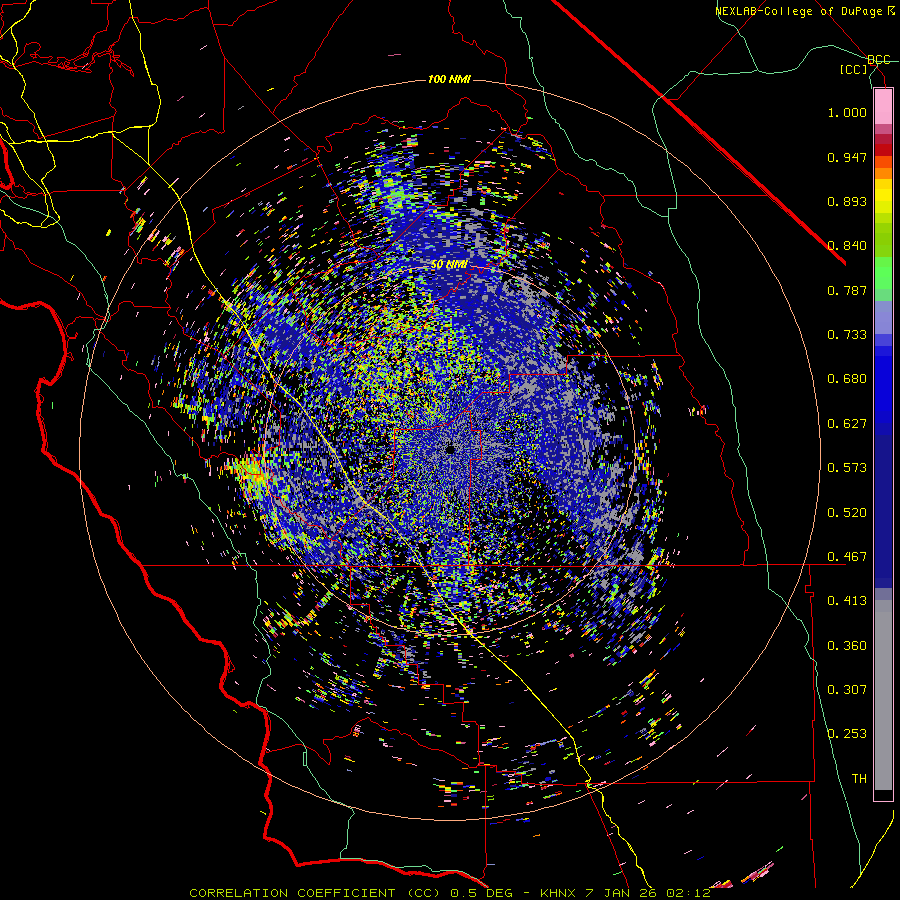
Task: Select the 0.680 scale value
Action: click(847, 379)
